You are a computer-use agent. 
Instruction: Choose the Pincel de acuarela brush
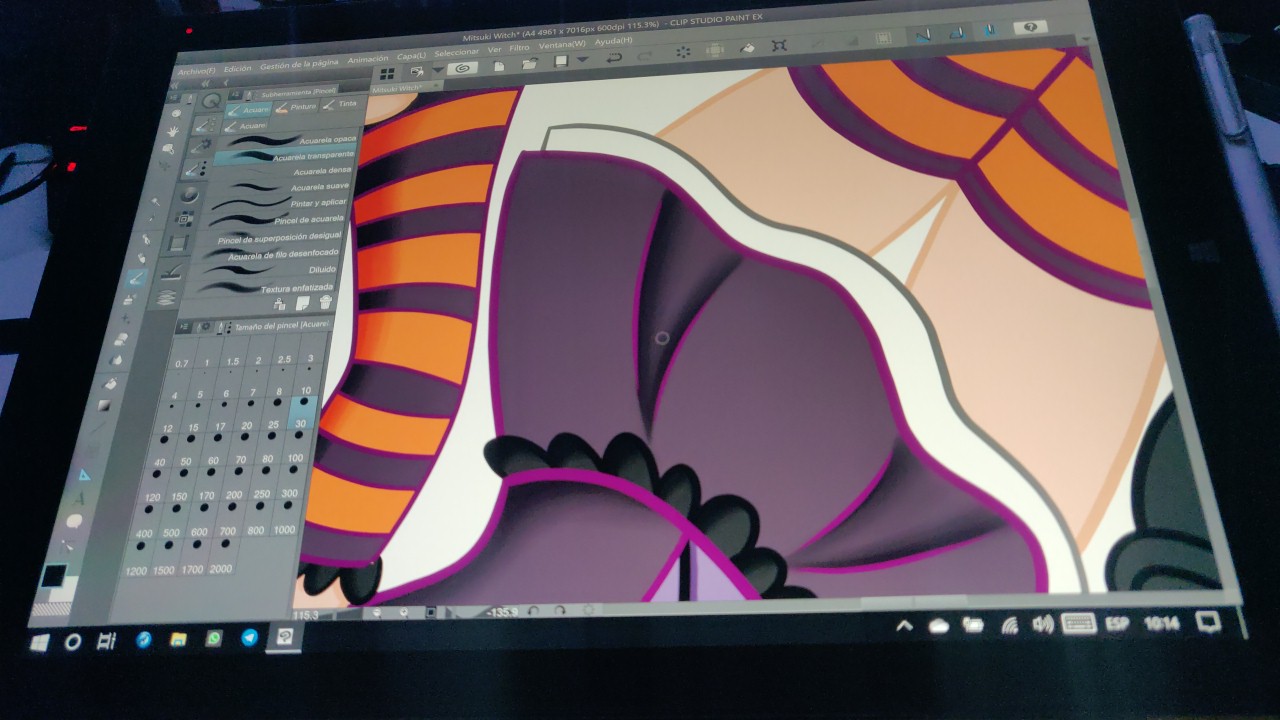pos(275,219)
